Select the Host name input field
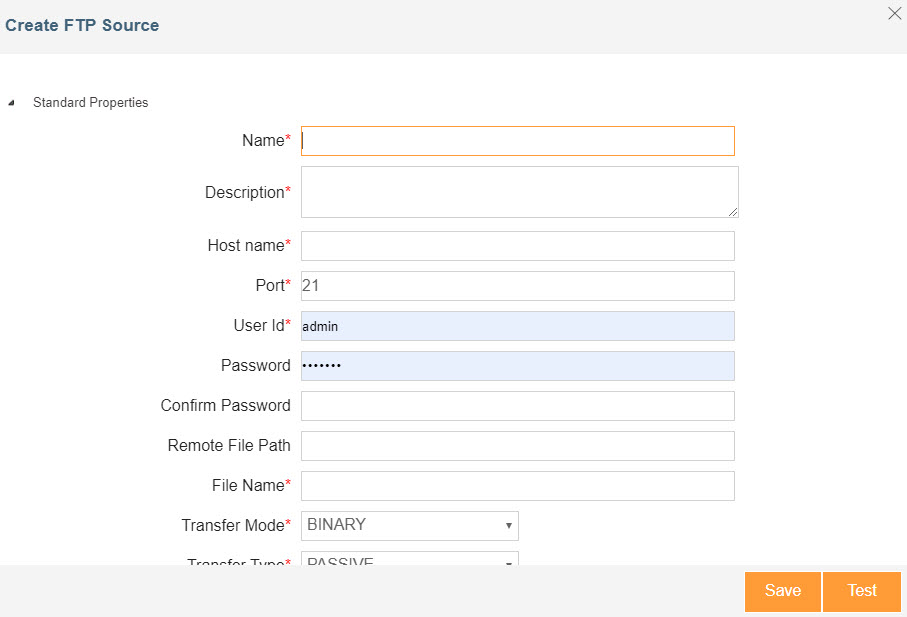Image resolution: width=907 pixels, height=617 pixels. 517,246
